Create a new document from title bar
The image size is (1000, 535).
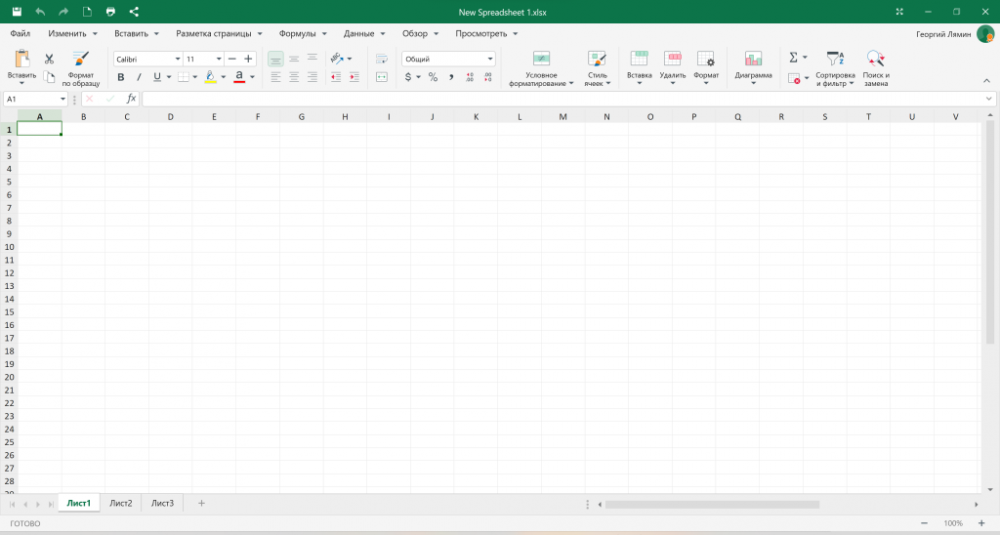(87, 11)
